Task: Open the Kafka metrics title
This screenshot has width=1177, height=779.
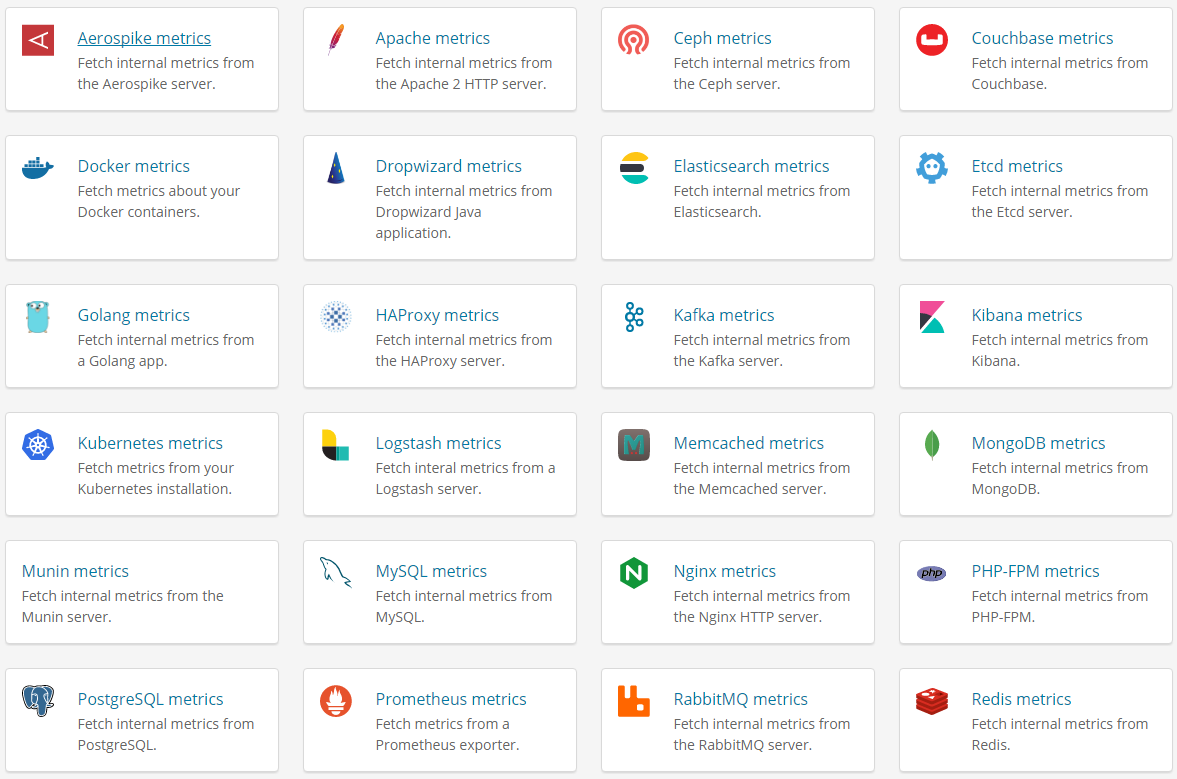Action: point(724,315)
